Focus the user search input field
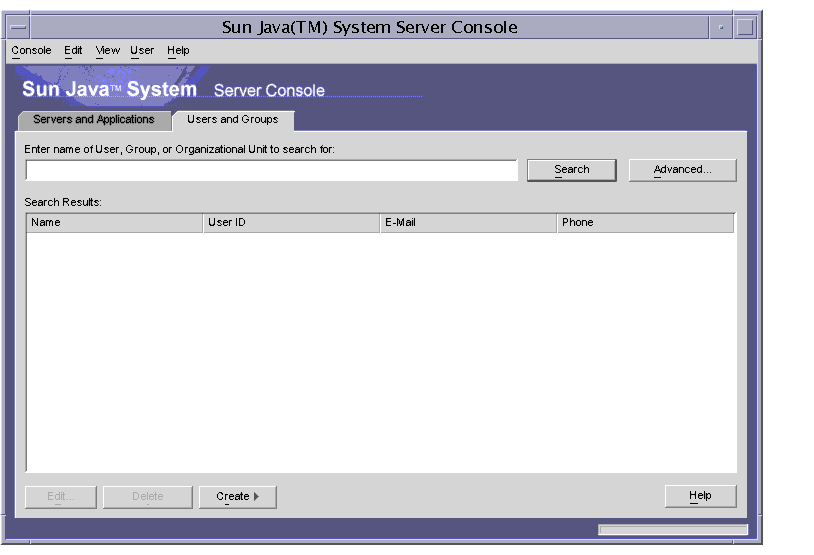This screenshot has width=814, height=555. tap(272, 170)
